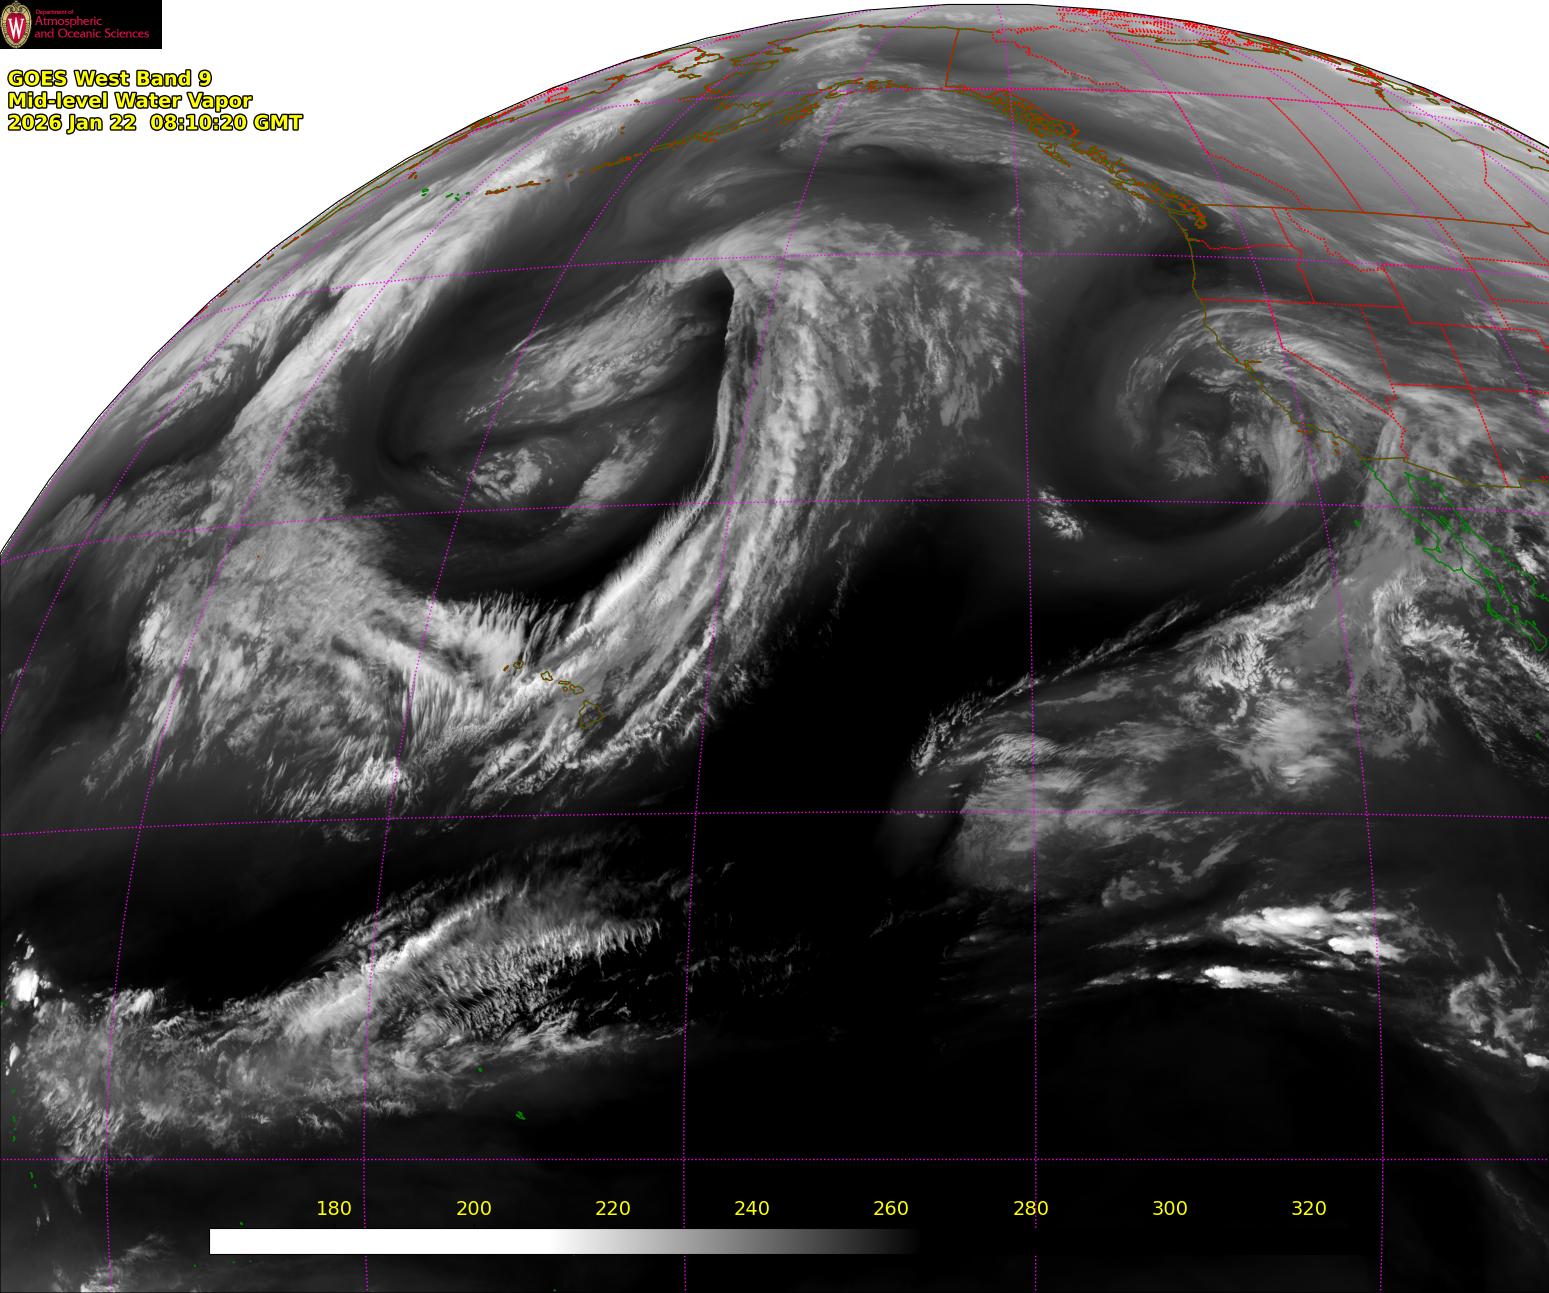This screenshot has width=1549, height=1293.
Task: Click the 220 color scale label
Action: point(612,1208)
